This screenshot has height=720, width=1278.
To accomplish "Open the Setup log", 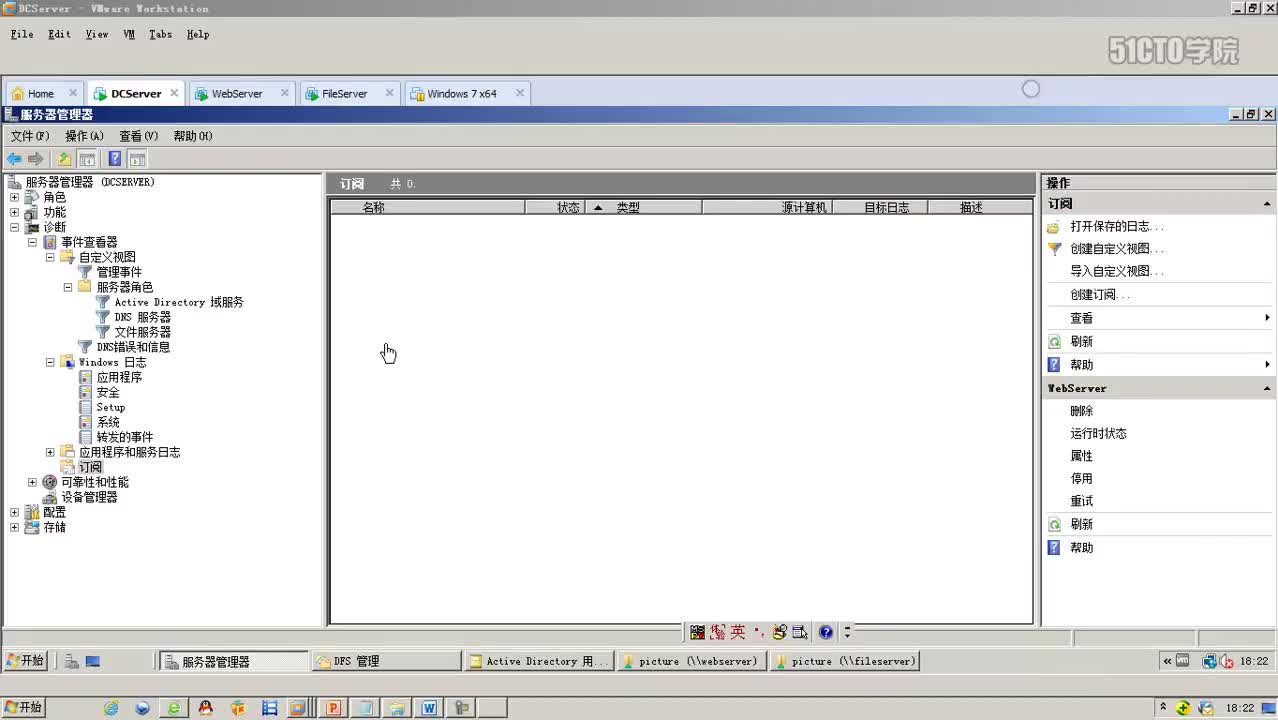I will pyautogui.click(x=111, y=407).
